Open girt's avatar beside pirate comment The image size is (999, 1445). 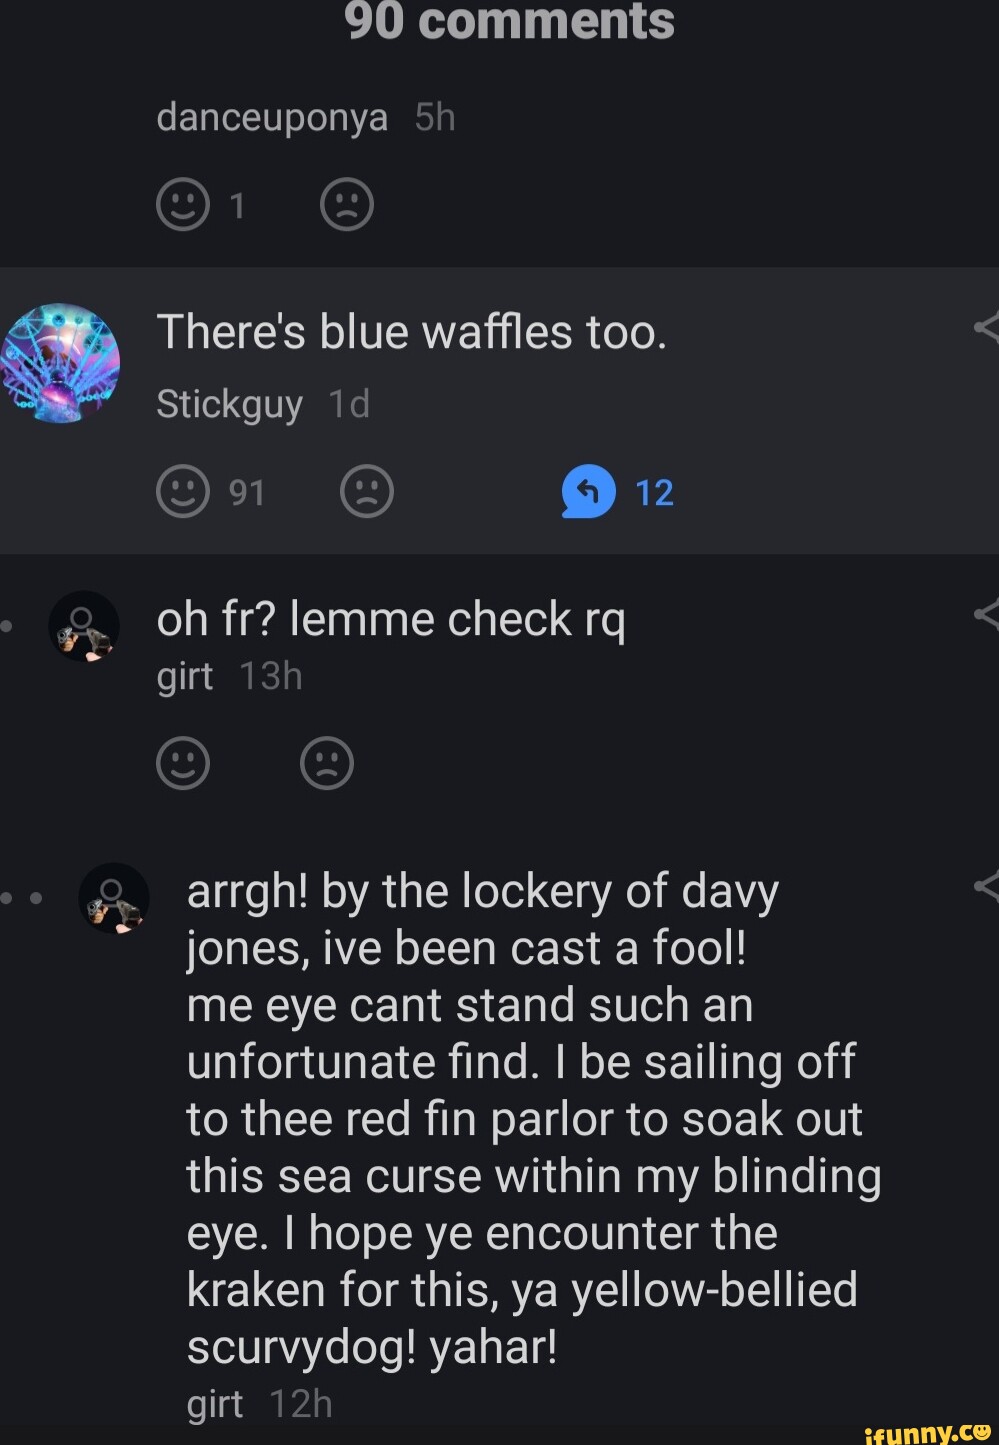tap(114, 898)
